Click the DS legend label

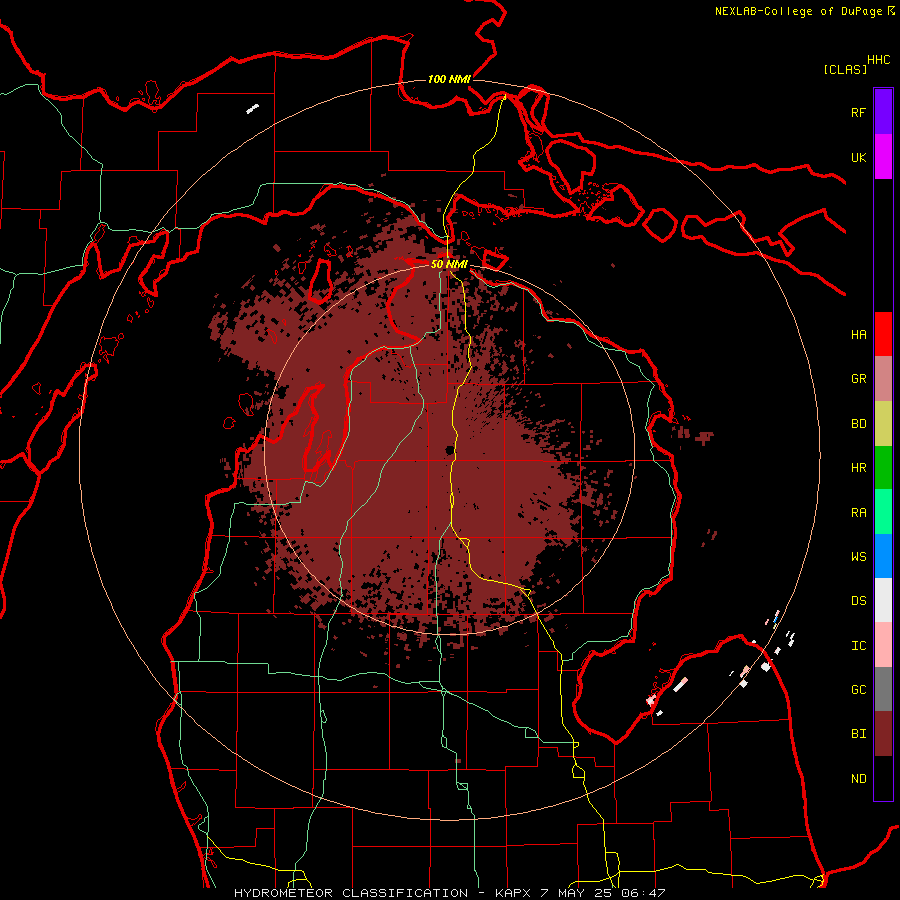[858, 601]
